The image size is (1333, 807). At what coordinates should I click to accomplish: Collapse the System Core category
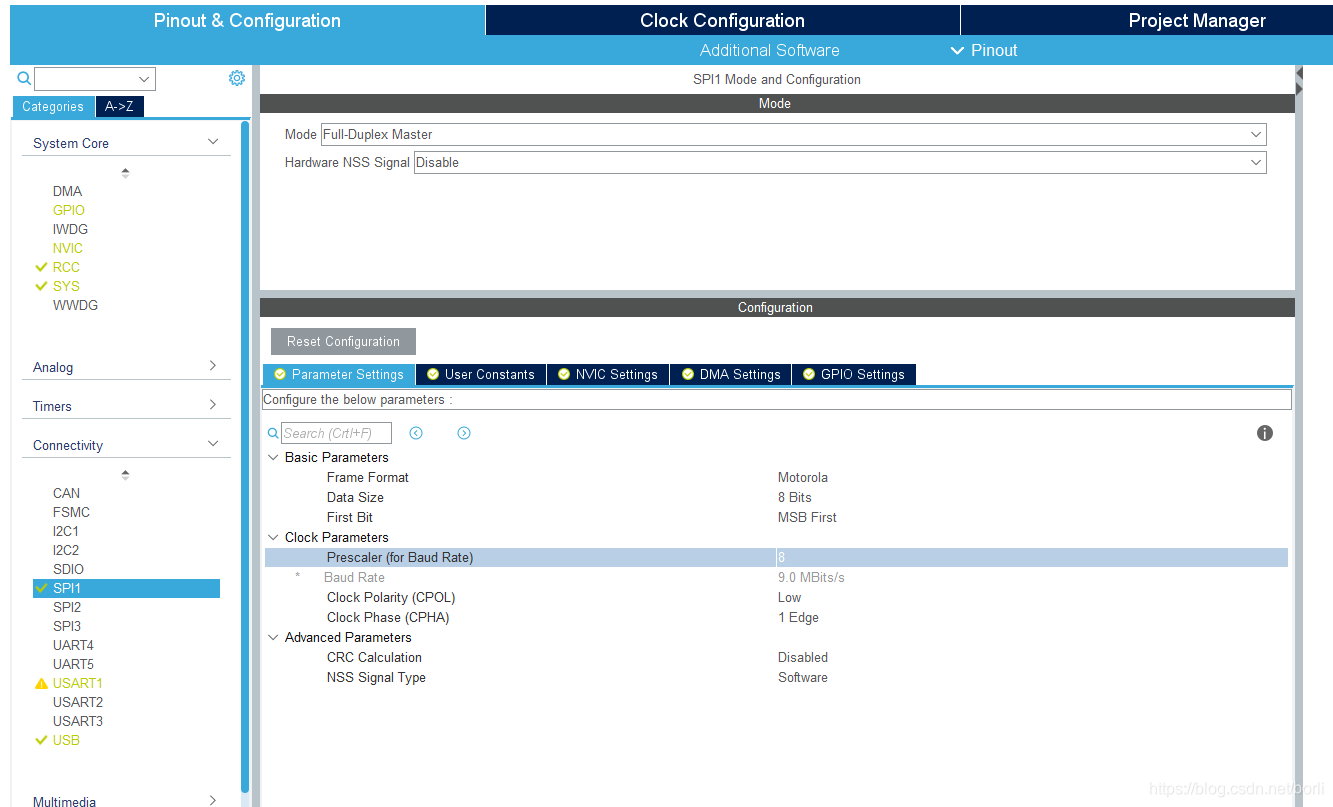point(213,142)
